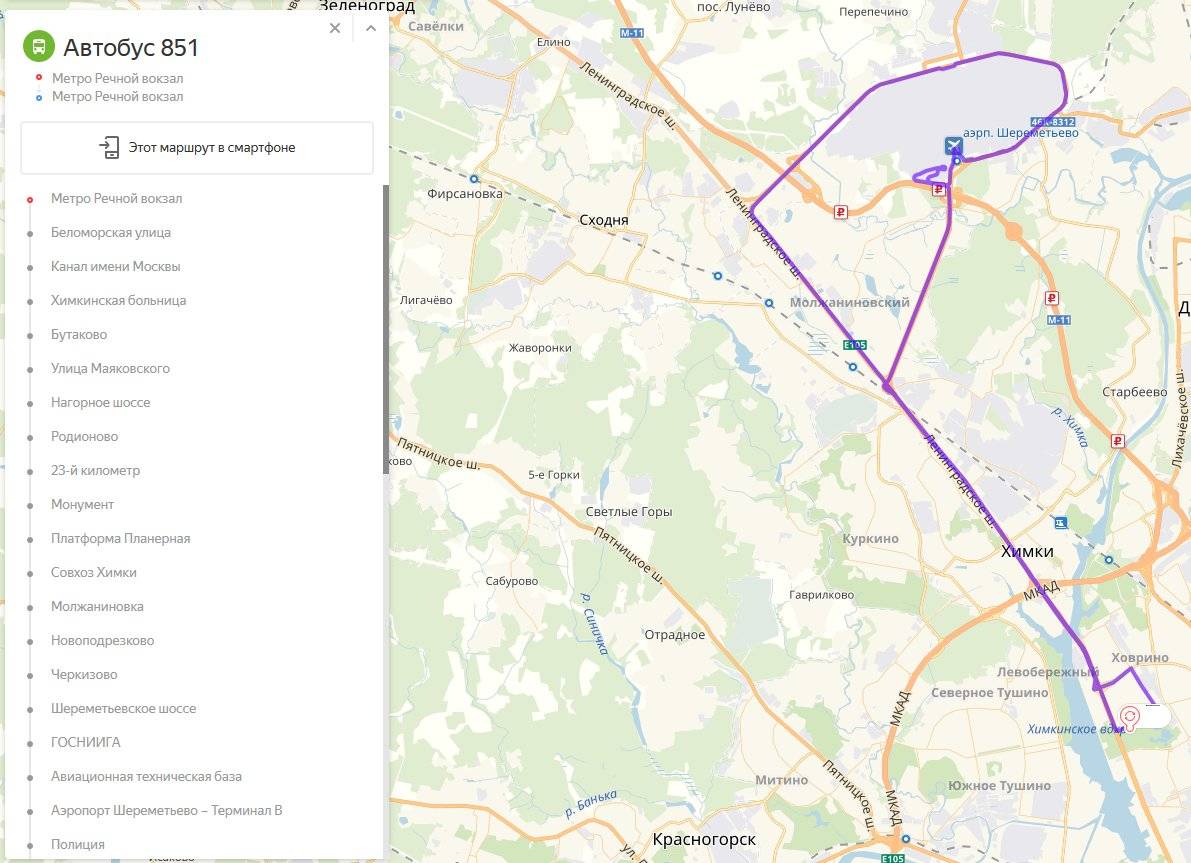Click the smartphone icon in the route button
Screen dimensions: 1191x863
(x=109, y=147)
